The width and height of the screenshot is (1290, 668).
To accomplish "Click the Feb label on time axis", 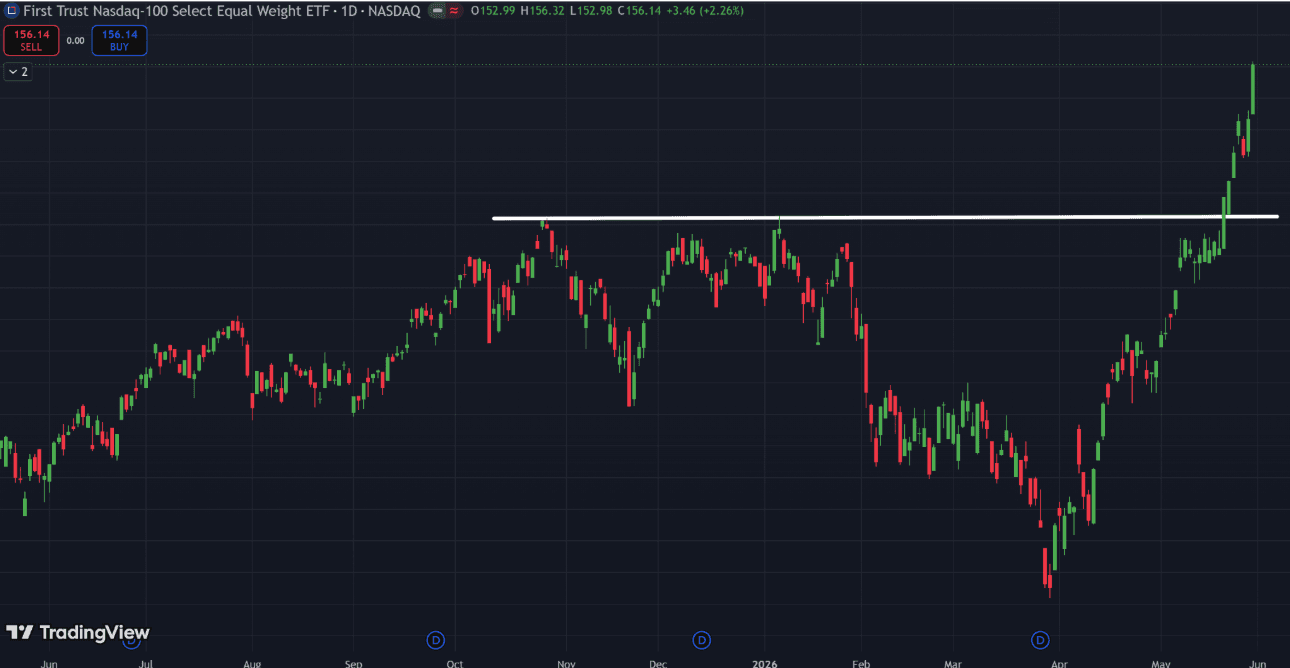I will (x=859, y=662).
